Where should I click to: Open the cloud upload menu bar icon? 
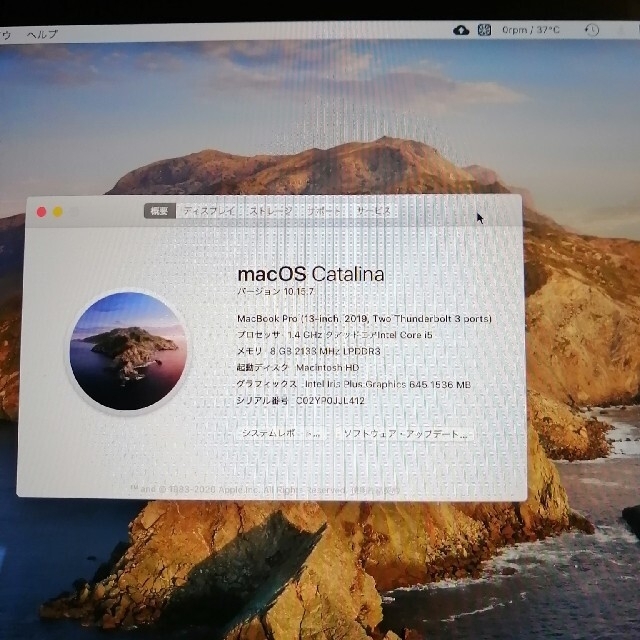point(461,30)
